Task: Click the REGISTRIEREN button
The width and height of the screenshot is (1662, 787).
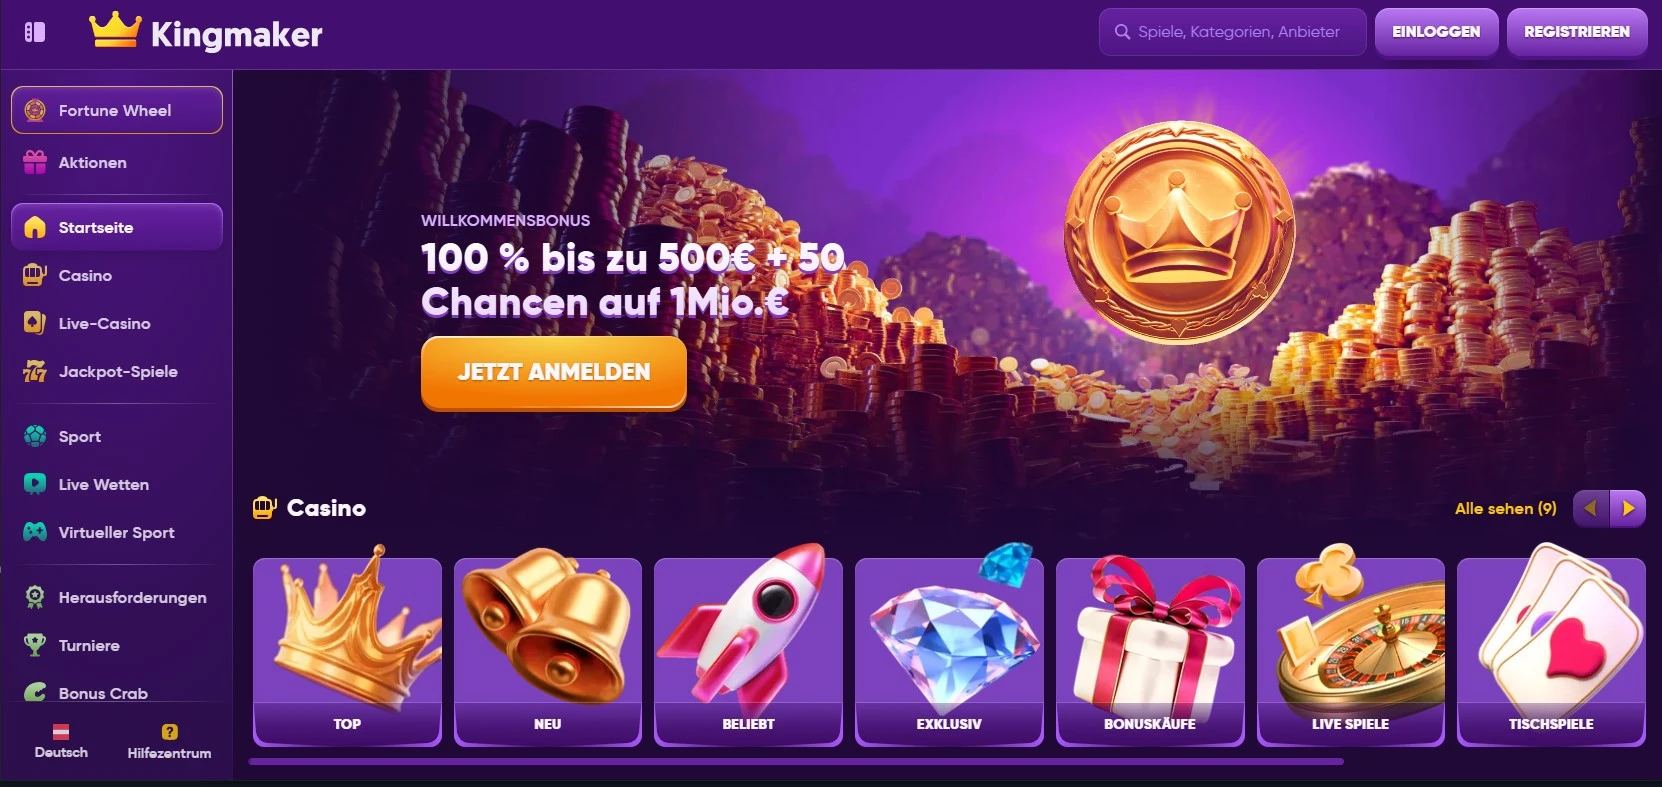Action: (1577, 32)
